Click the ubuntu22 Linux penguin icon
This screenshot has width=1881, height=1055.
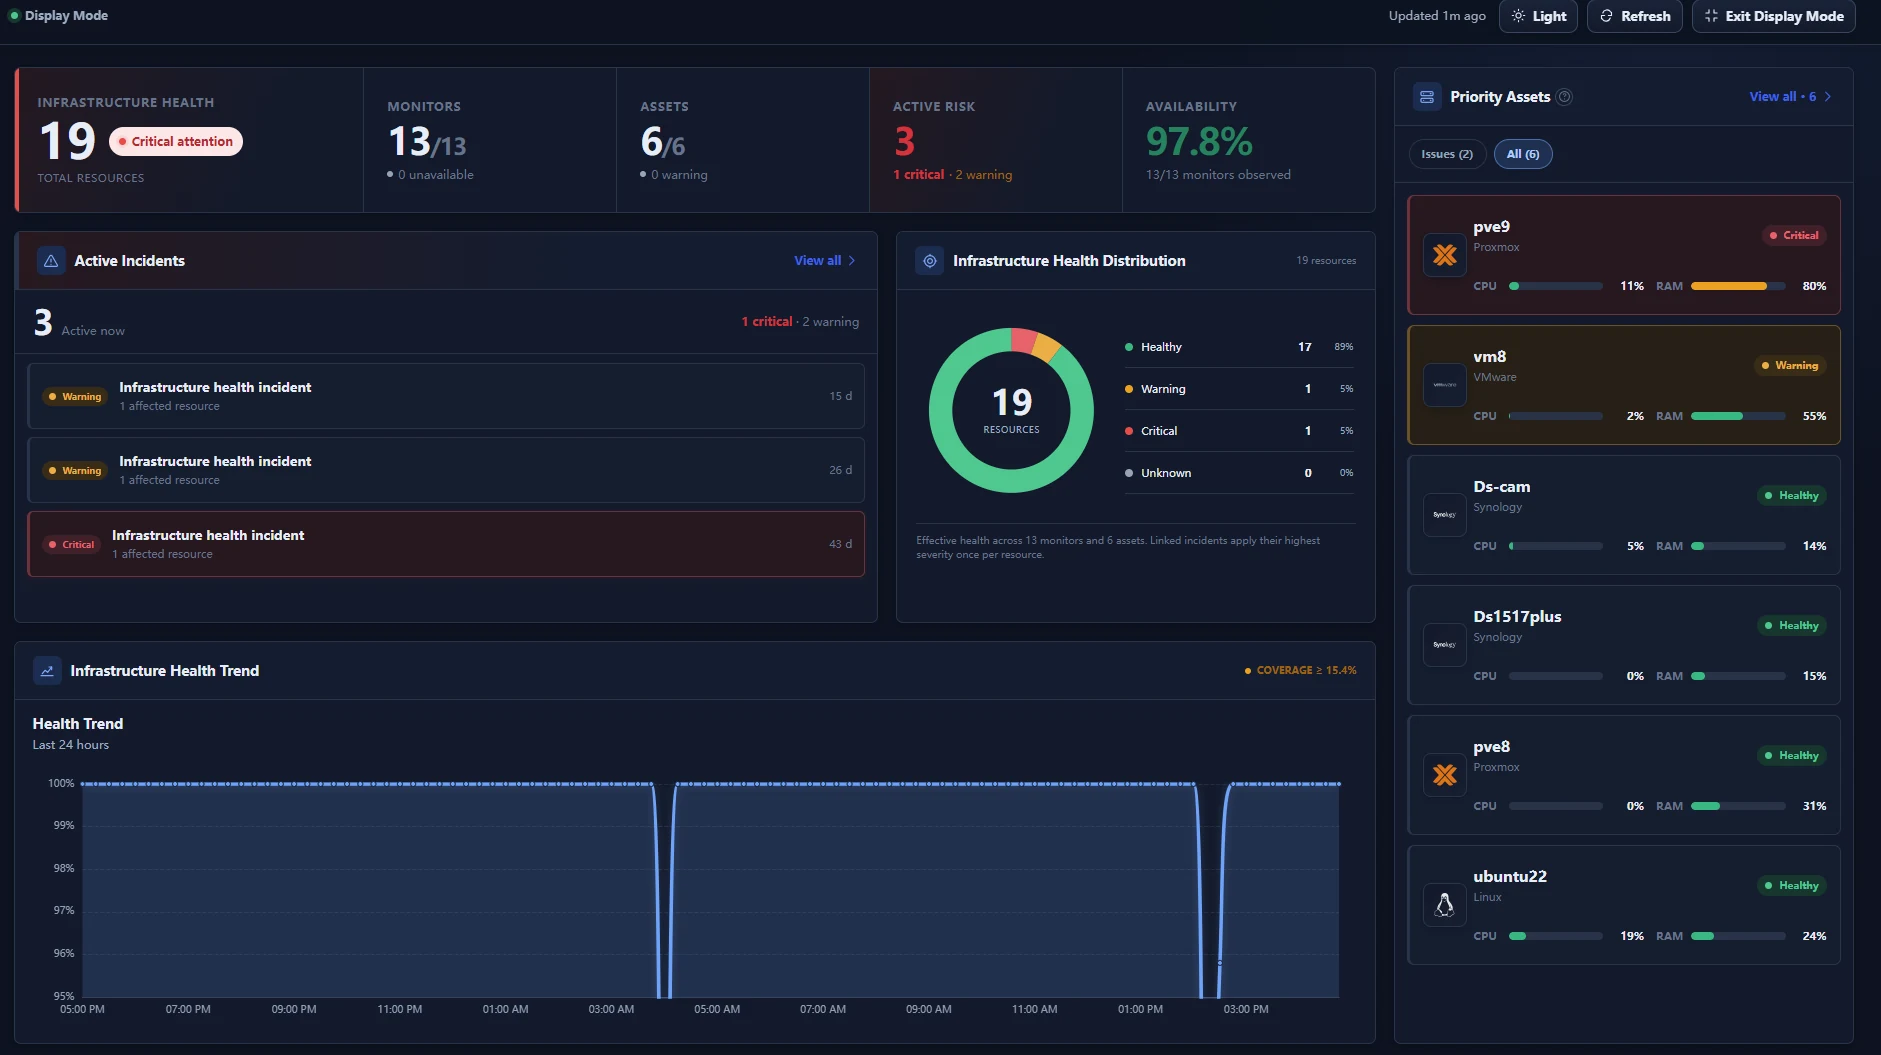click(x=1445, y=905)
